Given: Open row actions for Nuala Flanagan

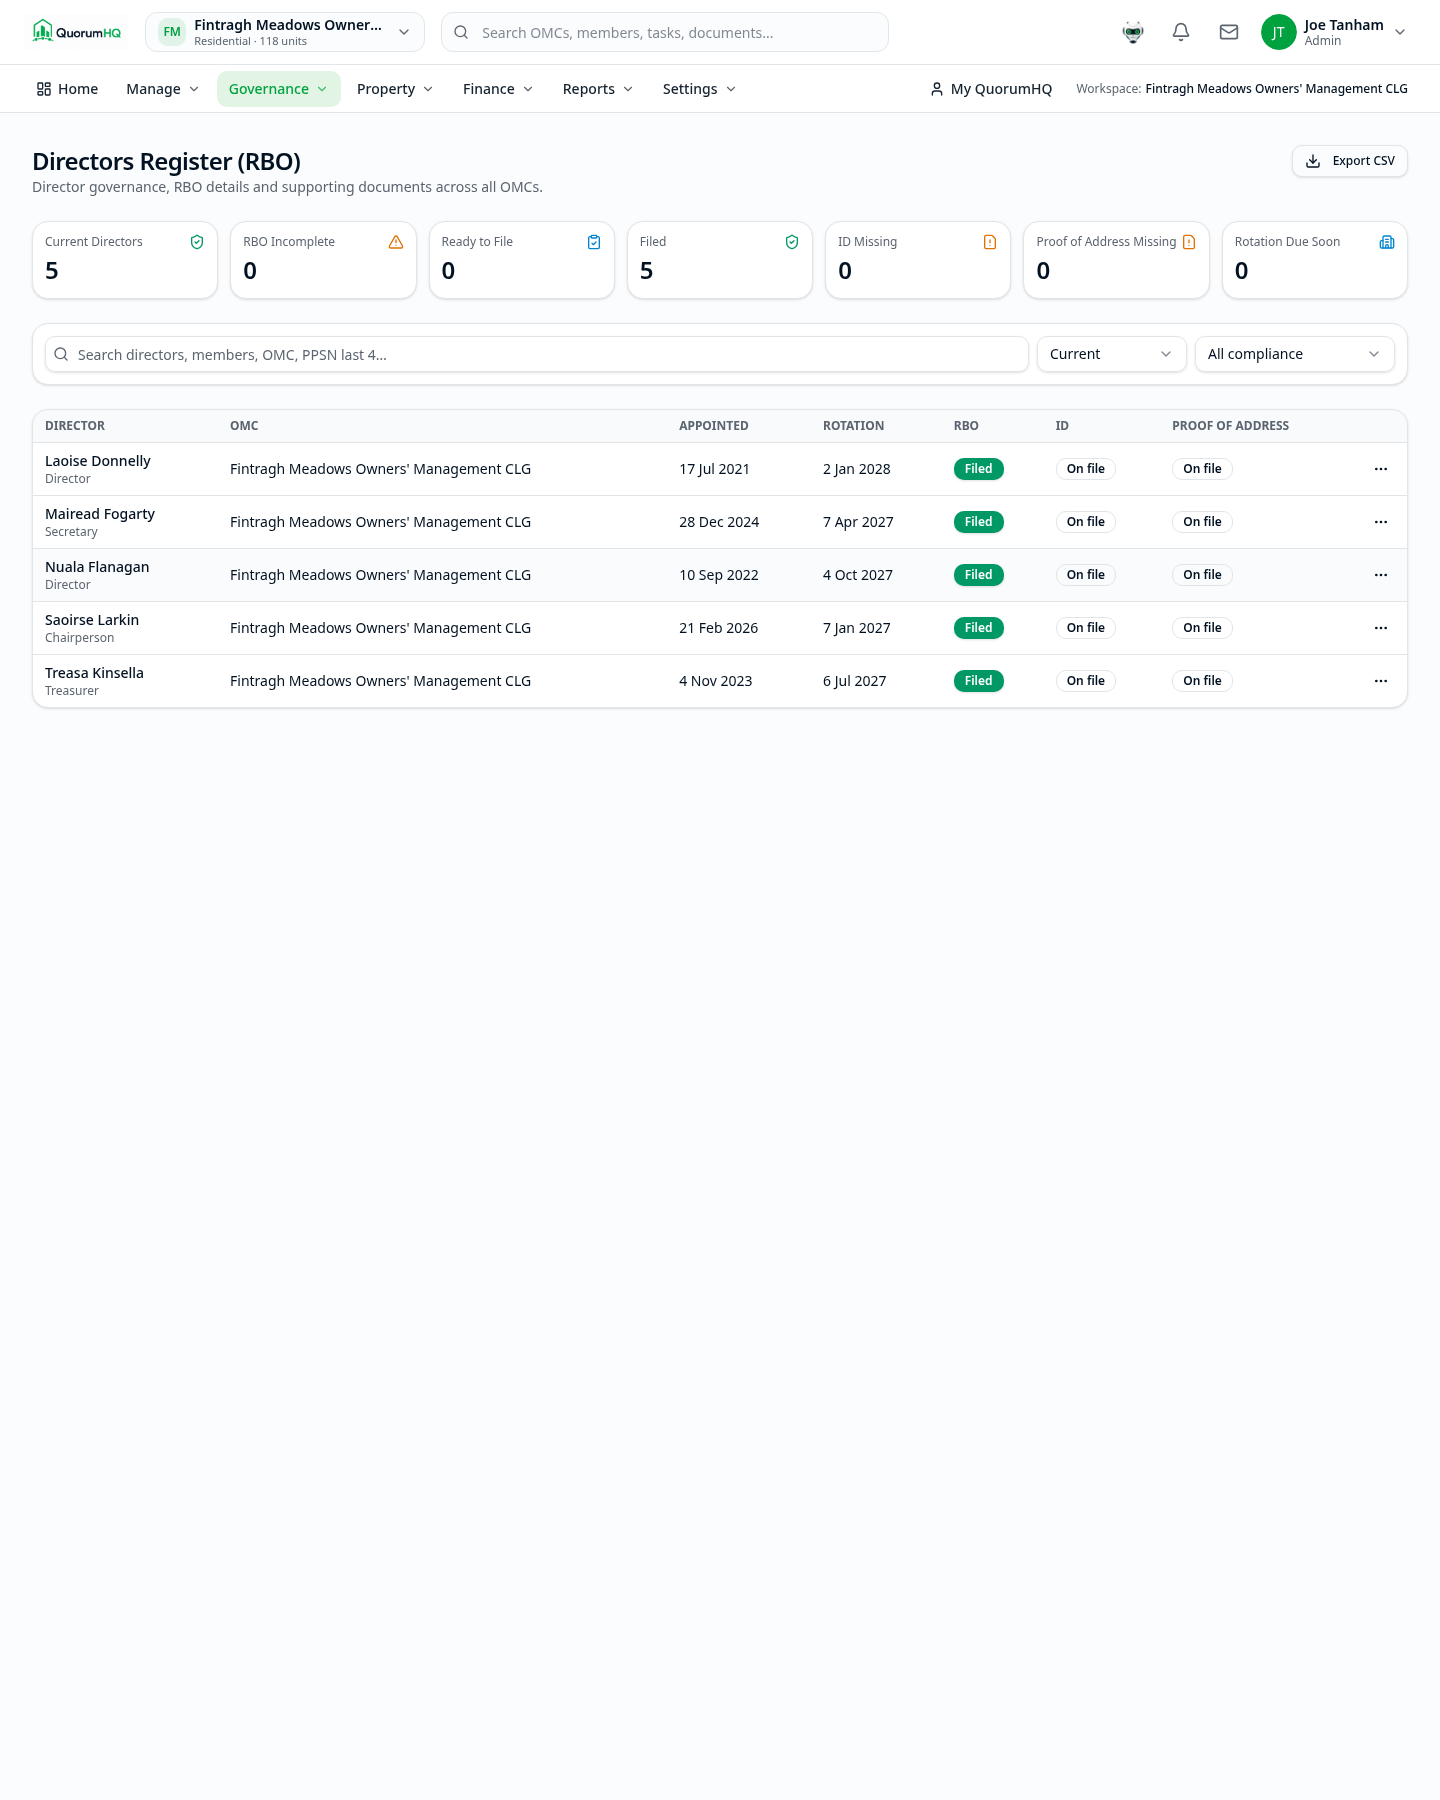Looking at the screenshot, I should tap(1381, 575).
